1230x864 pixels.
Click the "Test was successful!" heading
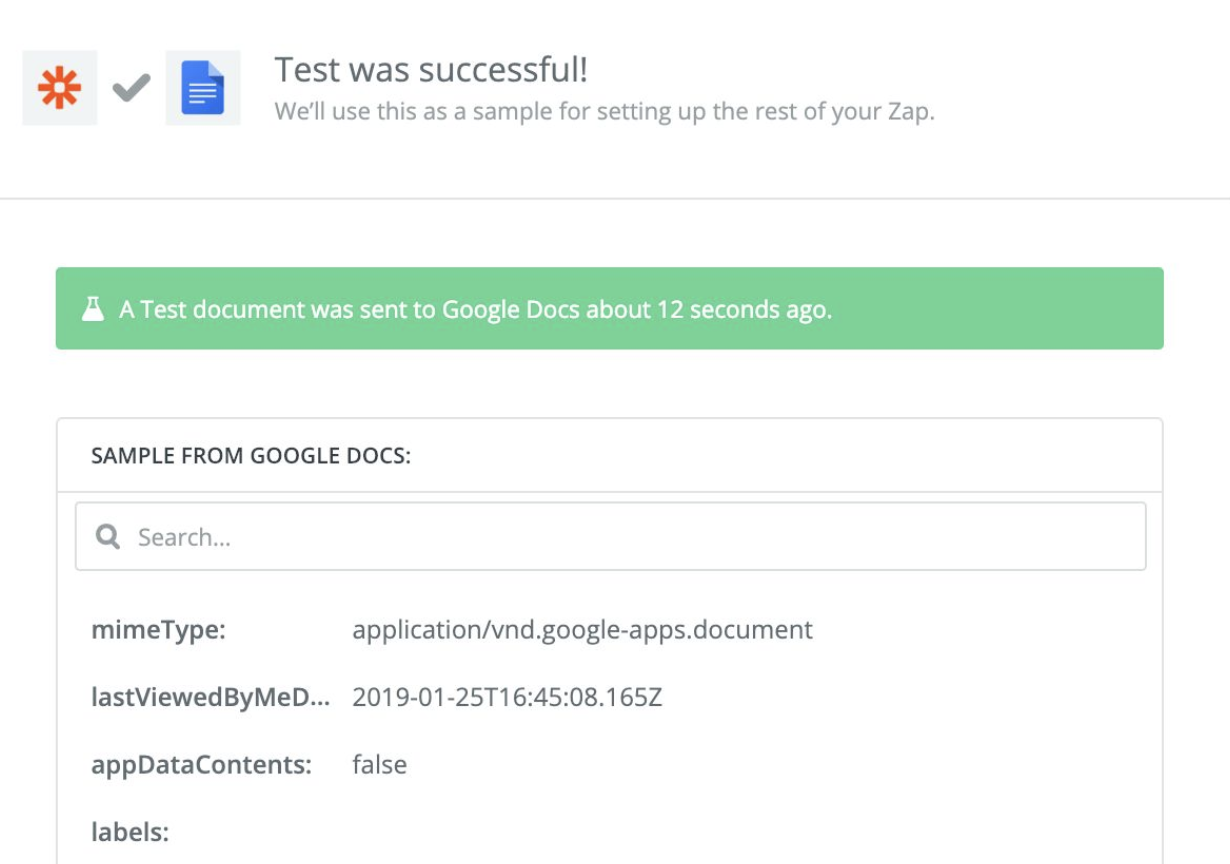point(431,70)
